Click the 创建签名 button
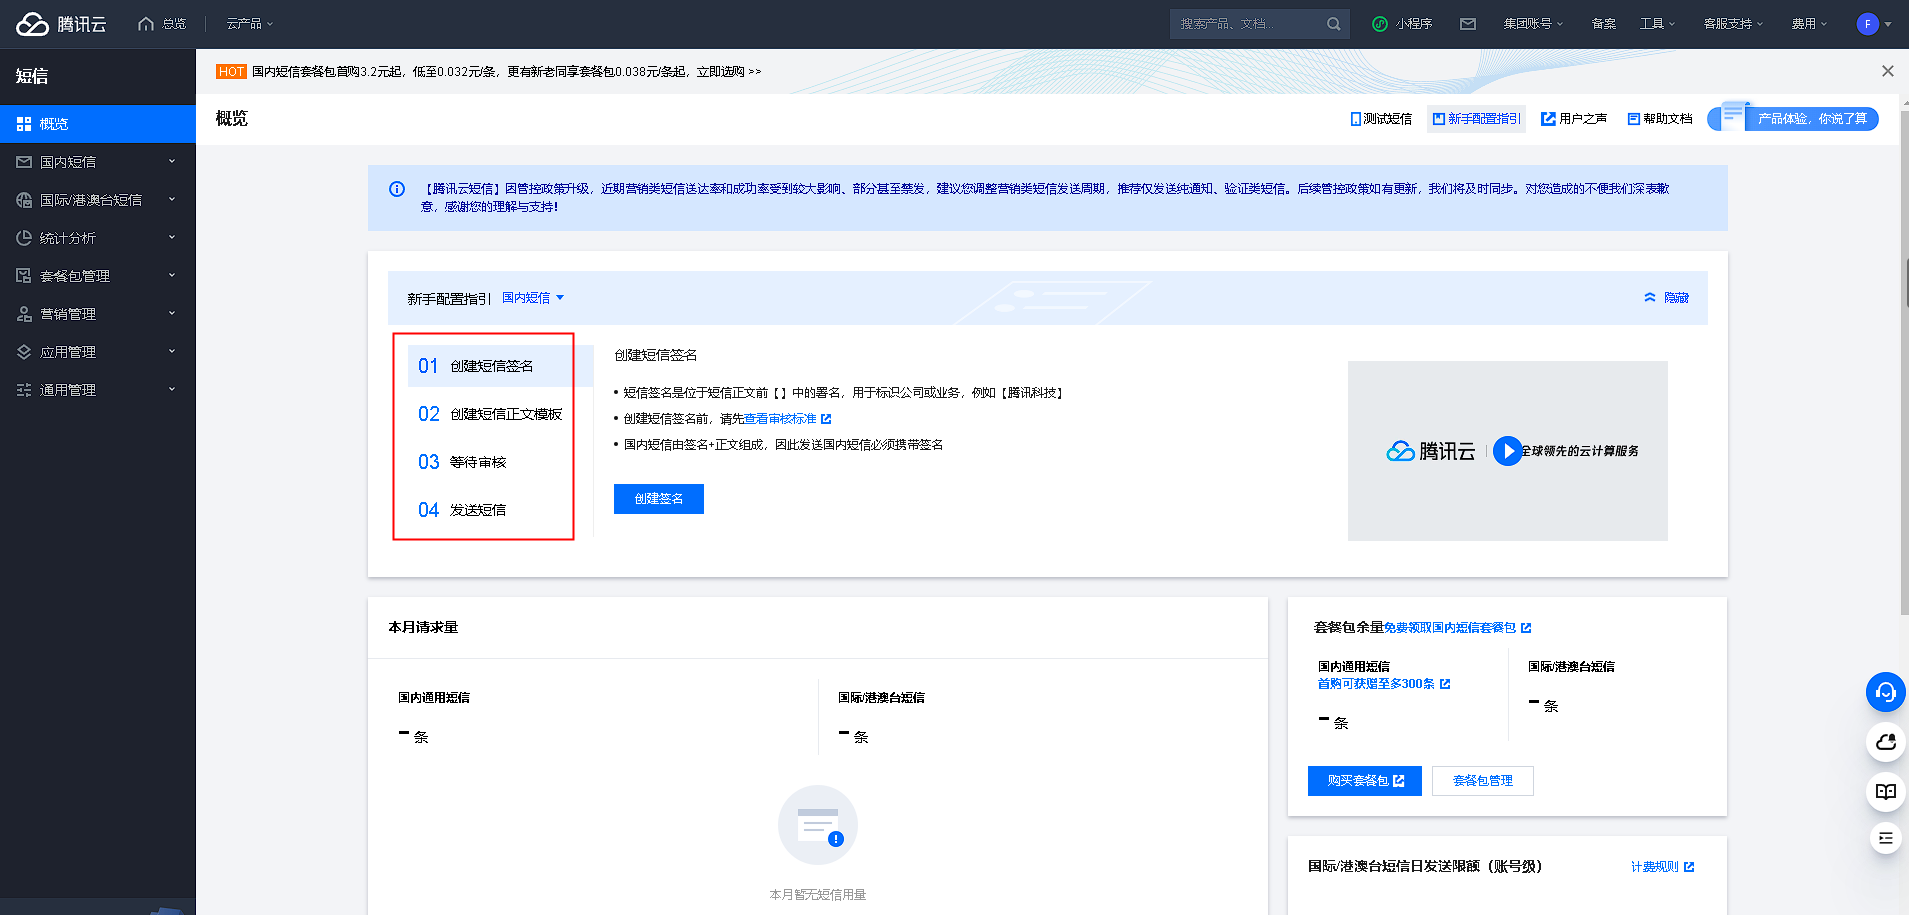This screenshot has width=1909, height=915. (x=658, y=499)
